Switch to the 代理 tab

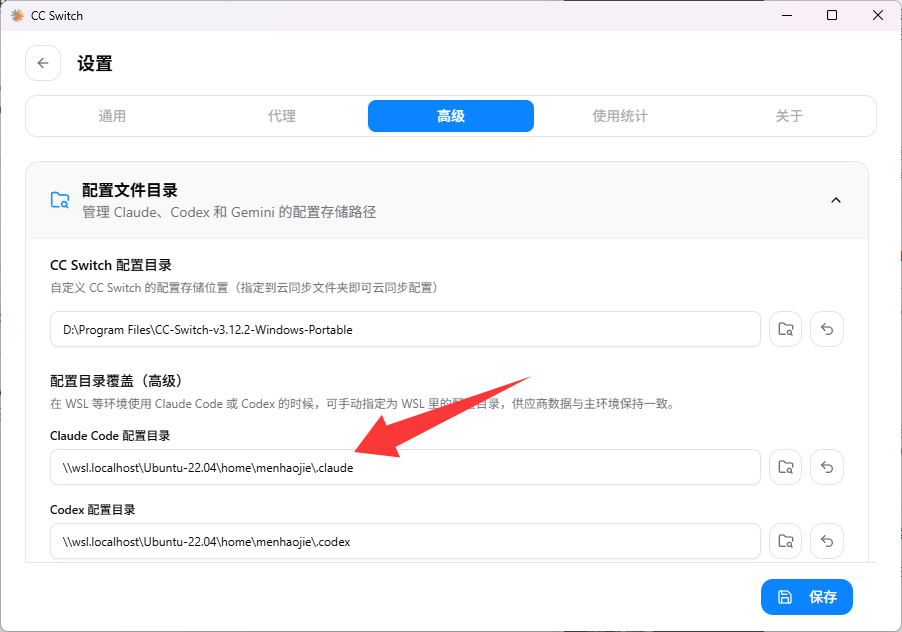point(282,116)
